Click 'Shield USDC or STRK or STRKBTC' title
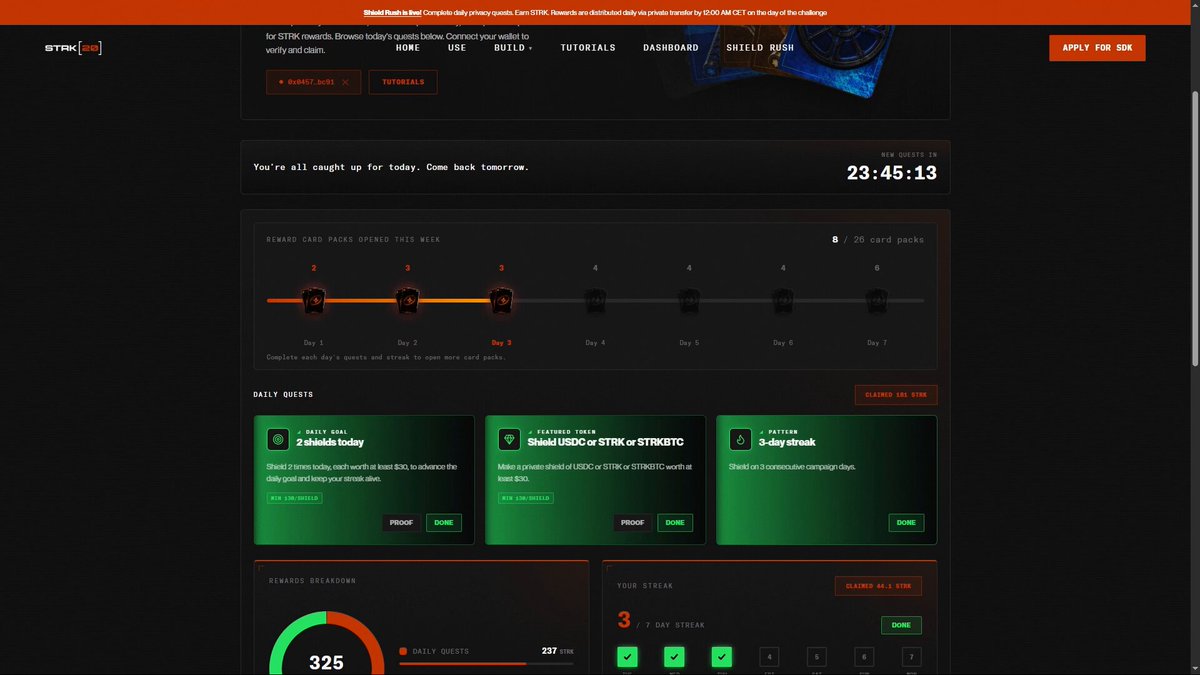This screenshot has height=675, width=1200. [x=605, y=442]
